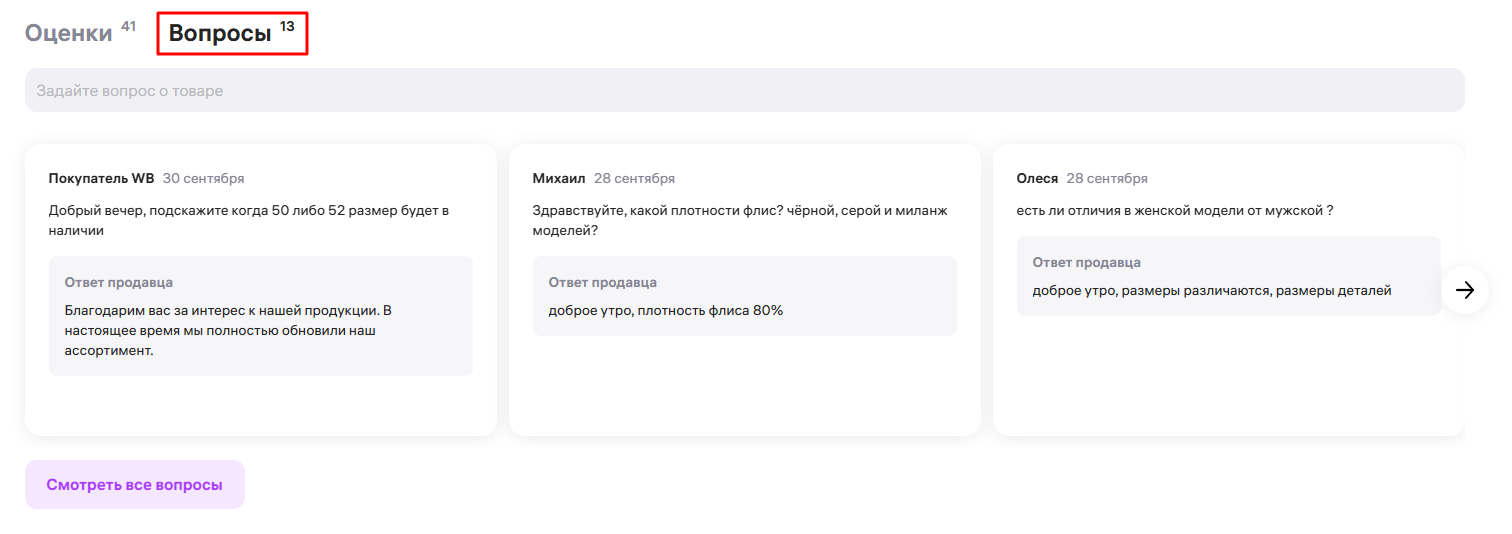The height and width of the screenshot is (534, 1512).
Task: Switch to the Оценки tab
Action: (69, 33)
